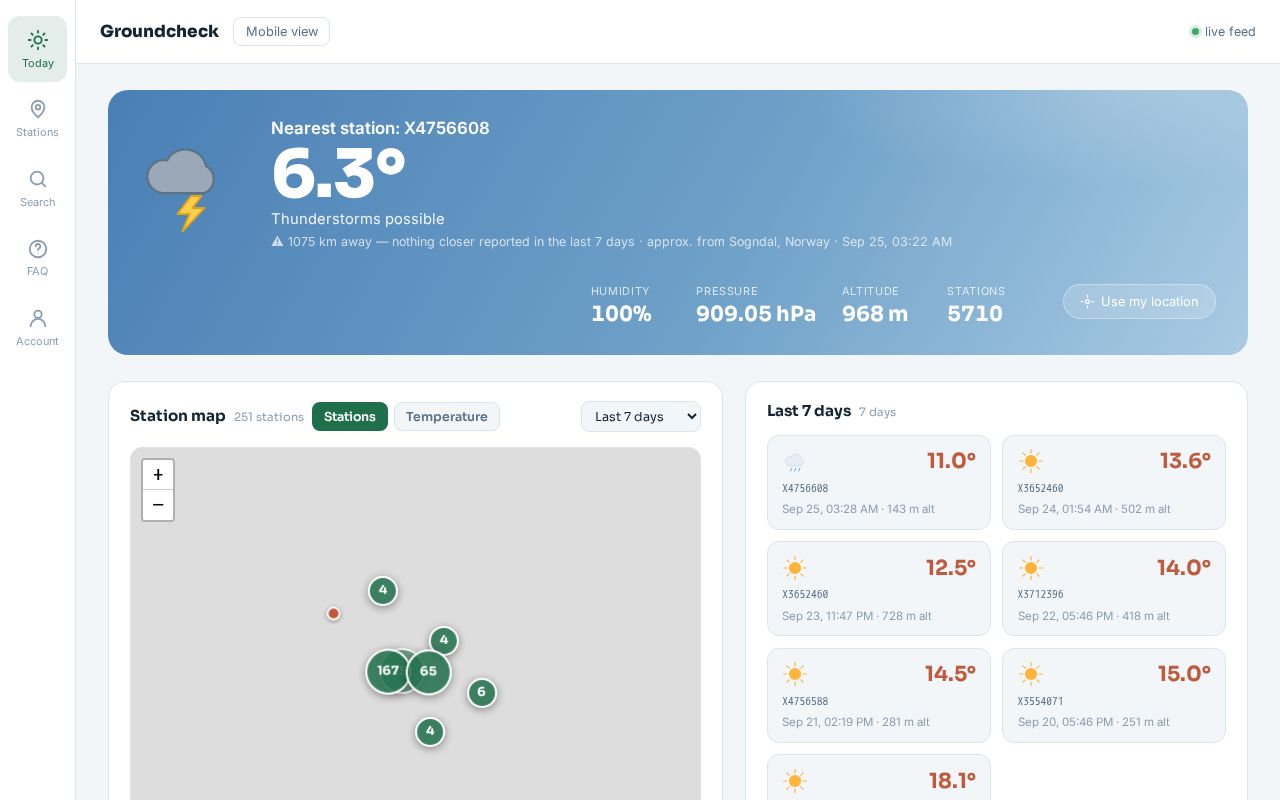Image resolution: width=1280 pixels, height=800 pixels.
Task: Click the sun icon on the 18.1° card
Action: [795, 781]
